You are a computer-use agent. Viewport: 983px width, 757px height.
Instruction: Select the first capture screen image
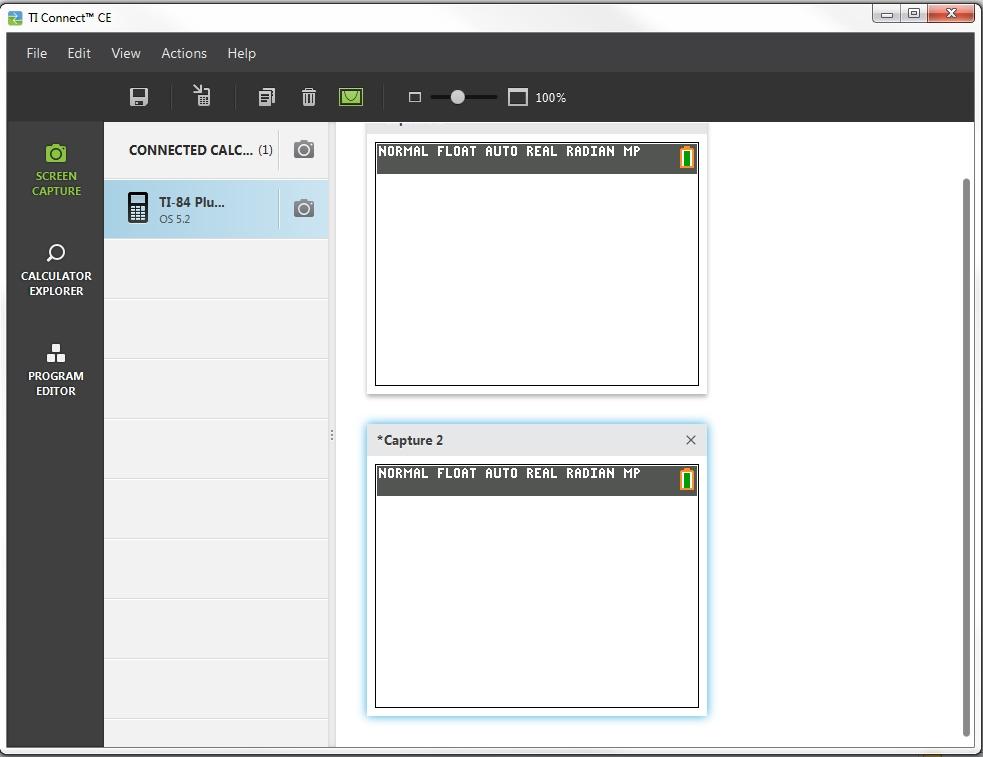pyautogui.click(x=537, y=264)
